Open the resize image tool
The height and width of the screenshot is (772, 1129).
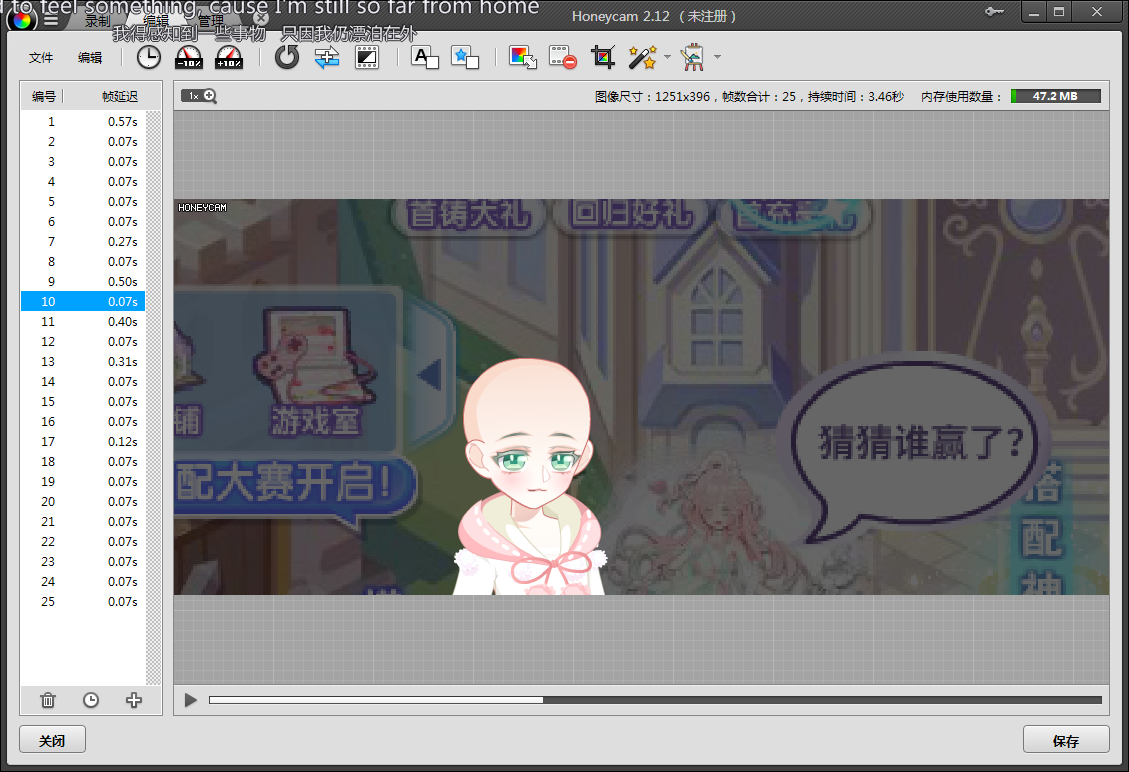tap(523, 57)
